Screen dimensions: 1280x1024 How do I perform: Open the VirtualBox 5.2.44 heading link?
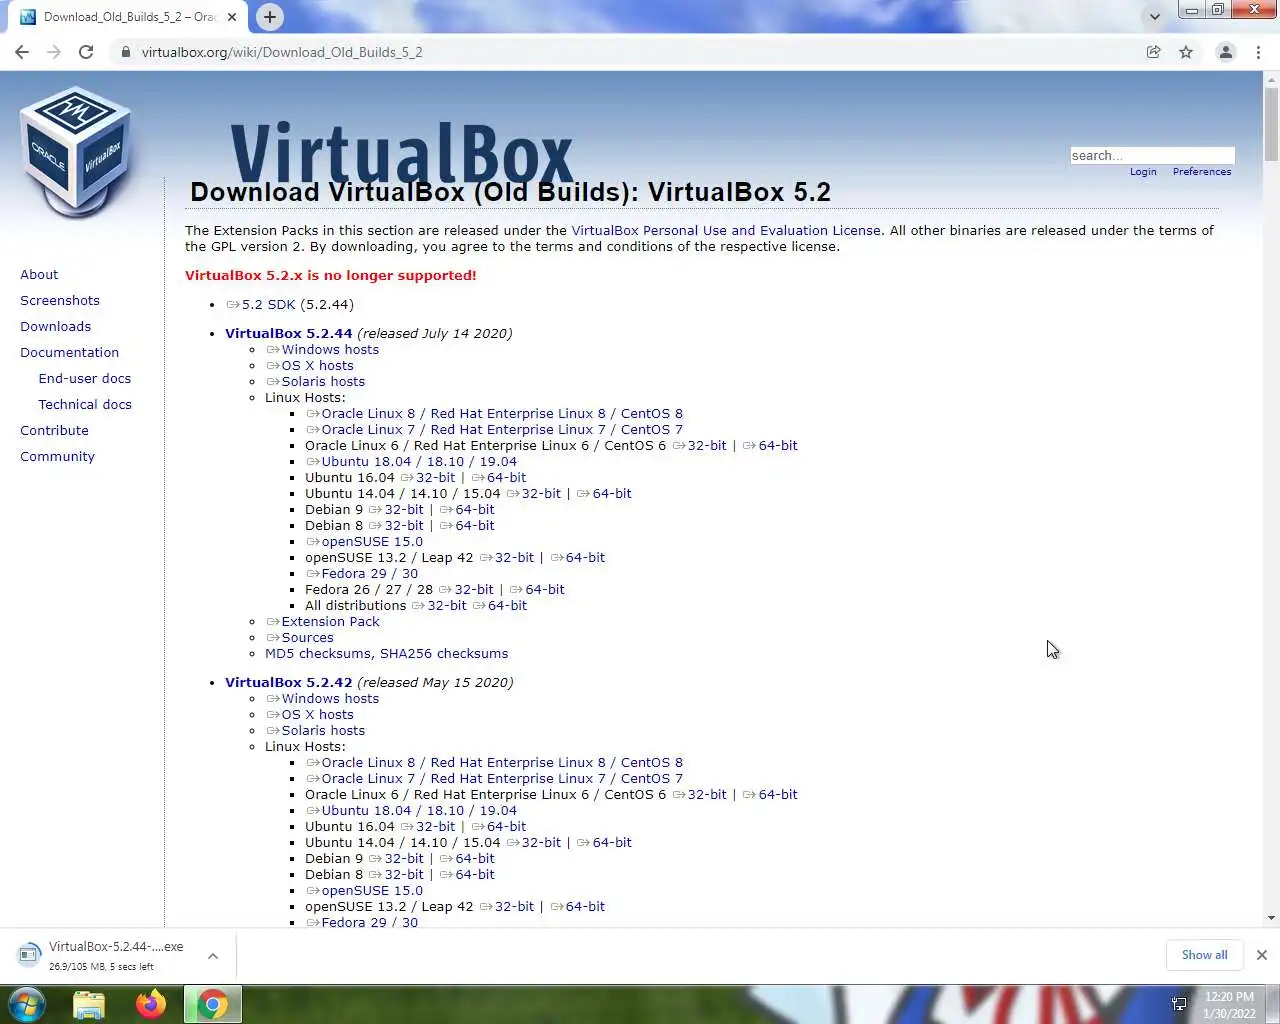288,334
